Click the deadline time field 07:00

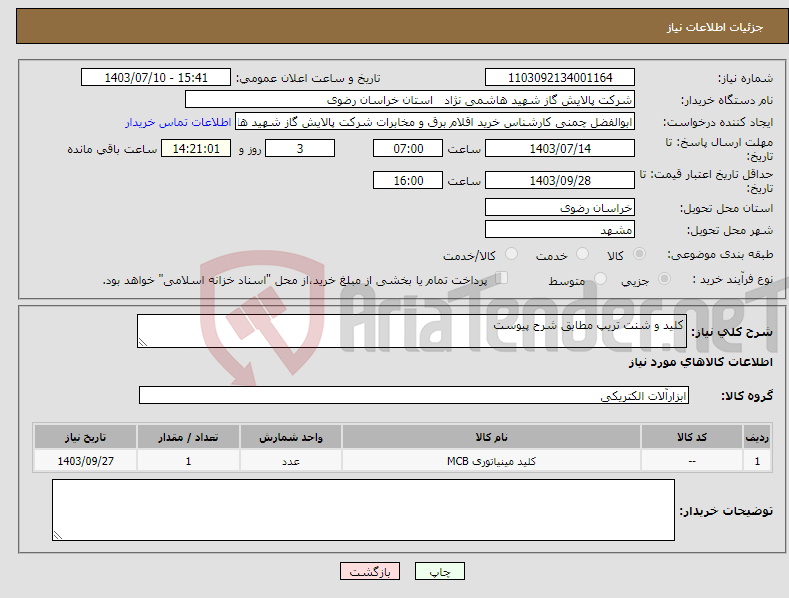pos(408,148)
